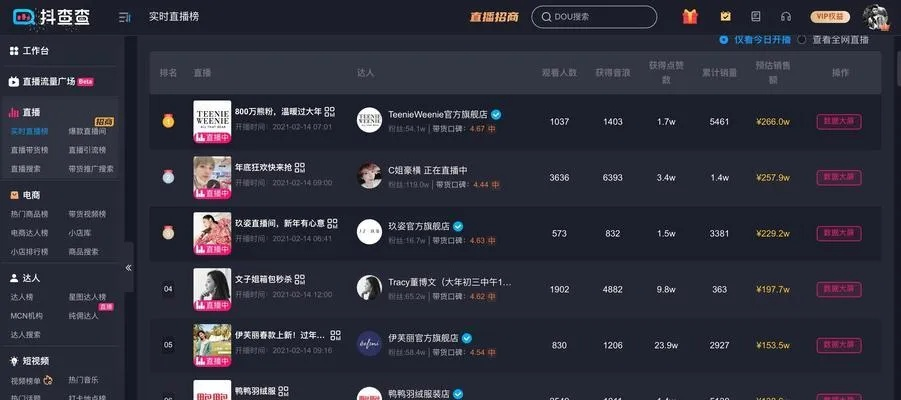Click the QR code icon for 伊芙丽春款上新
Image resolution: width=901 pixels, height=400 pixels.
(x=336, y=335)
